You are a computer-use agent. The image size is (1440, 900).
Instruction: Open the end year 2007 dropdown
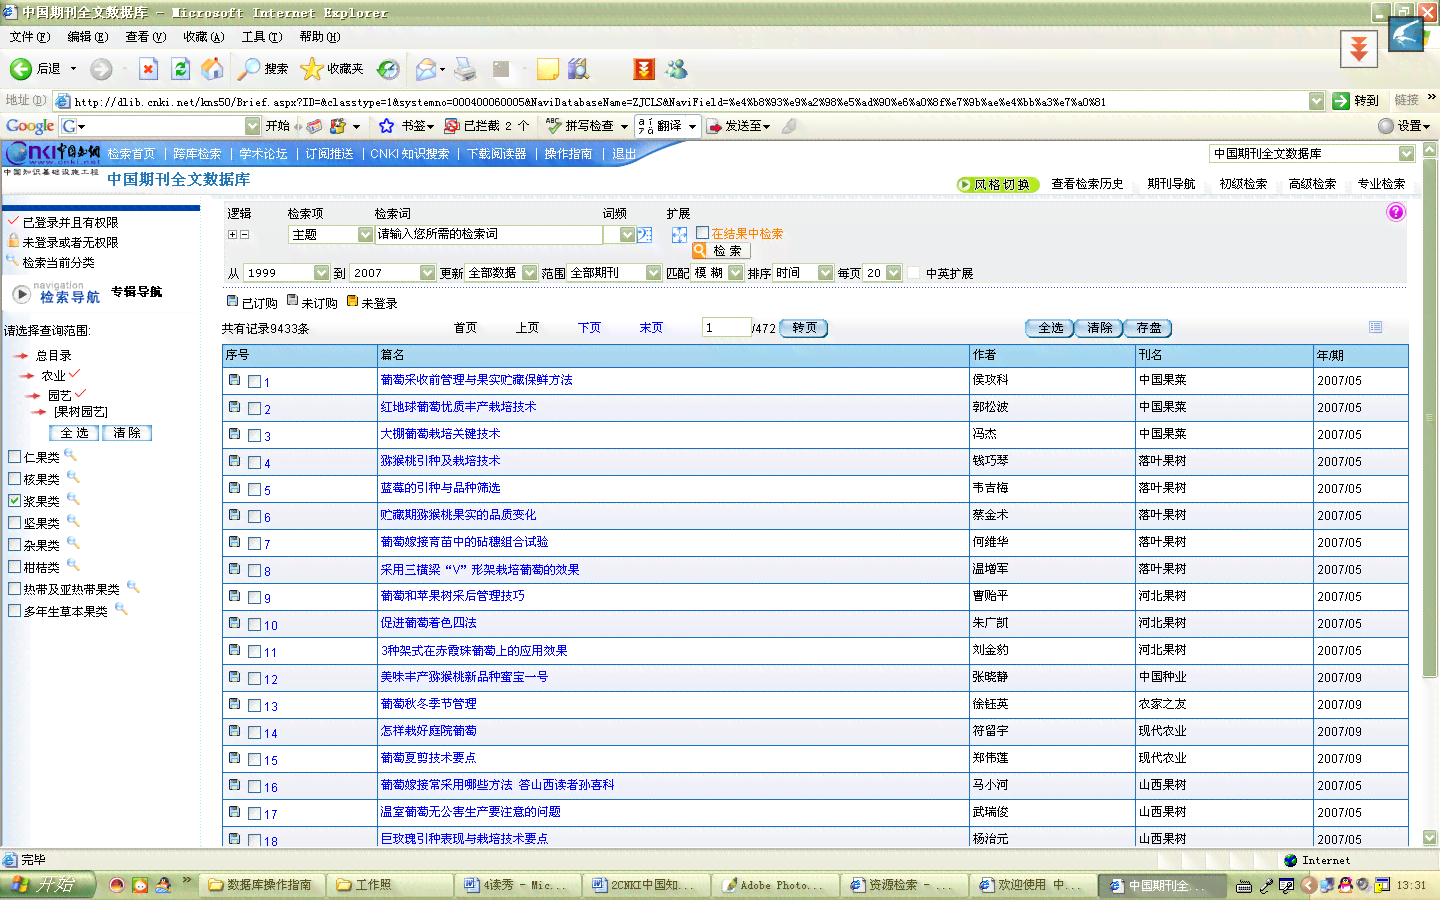coord(428,273)
